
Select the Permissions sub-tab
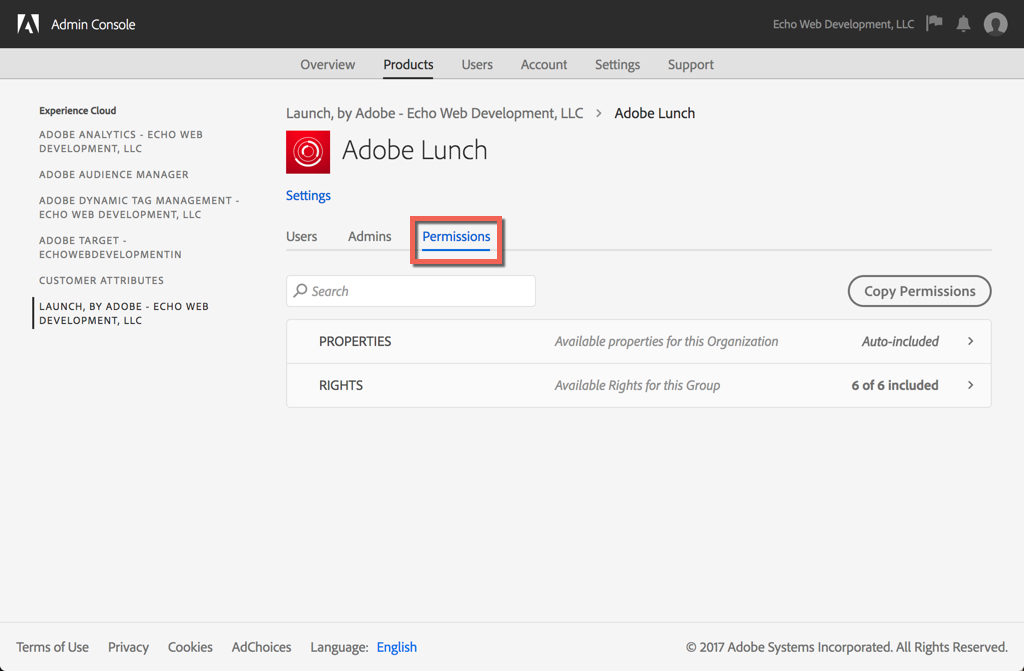[x=456, y=237]
